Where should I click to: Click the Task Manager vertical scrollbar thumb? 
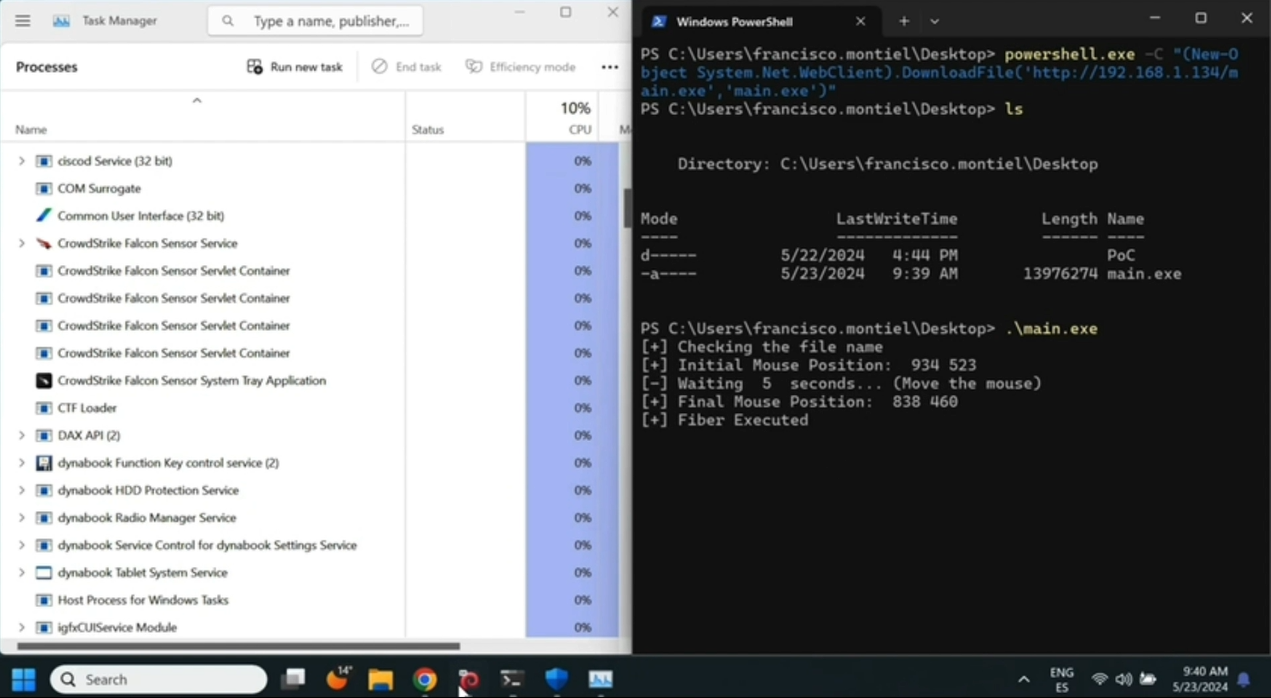627,208
